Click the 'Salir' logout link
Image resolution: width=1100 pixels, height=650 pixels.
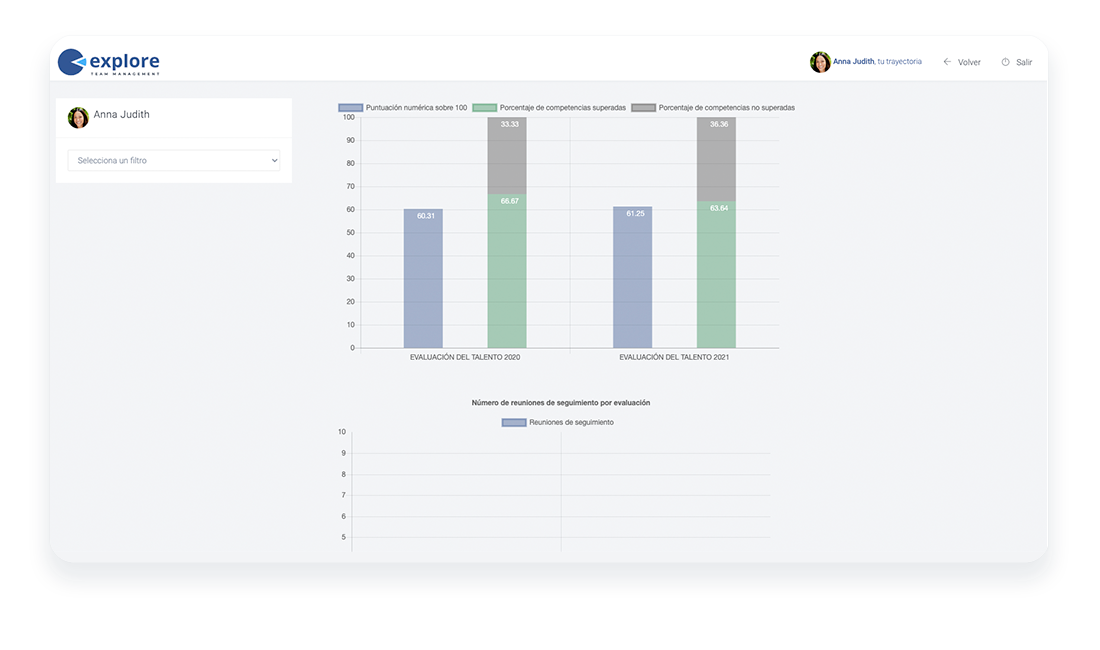point(1024,62)
